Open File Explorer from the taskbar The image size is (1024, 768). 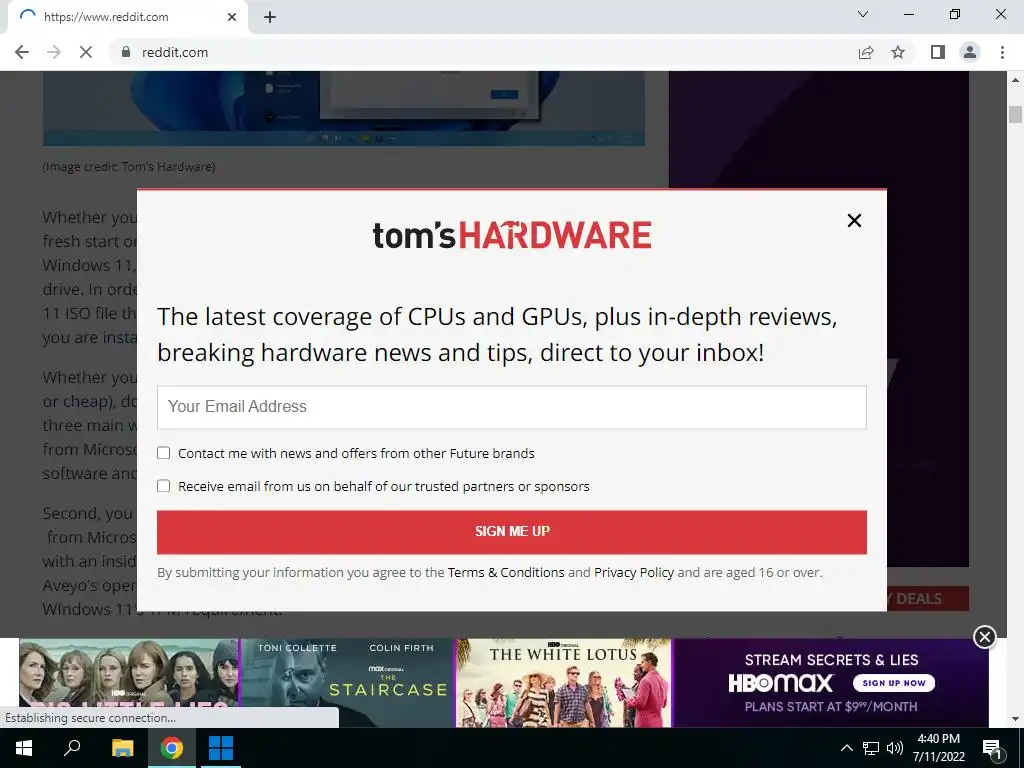123,748
